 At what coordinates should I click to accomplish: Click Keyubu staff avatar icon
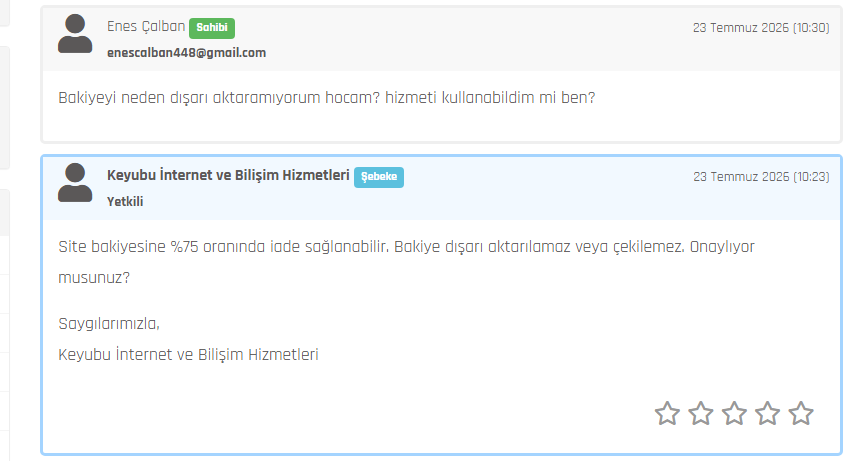point(75,182)
